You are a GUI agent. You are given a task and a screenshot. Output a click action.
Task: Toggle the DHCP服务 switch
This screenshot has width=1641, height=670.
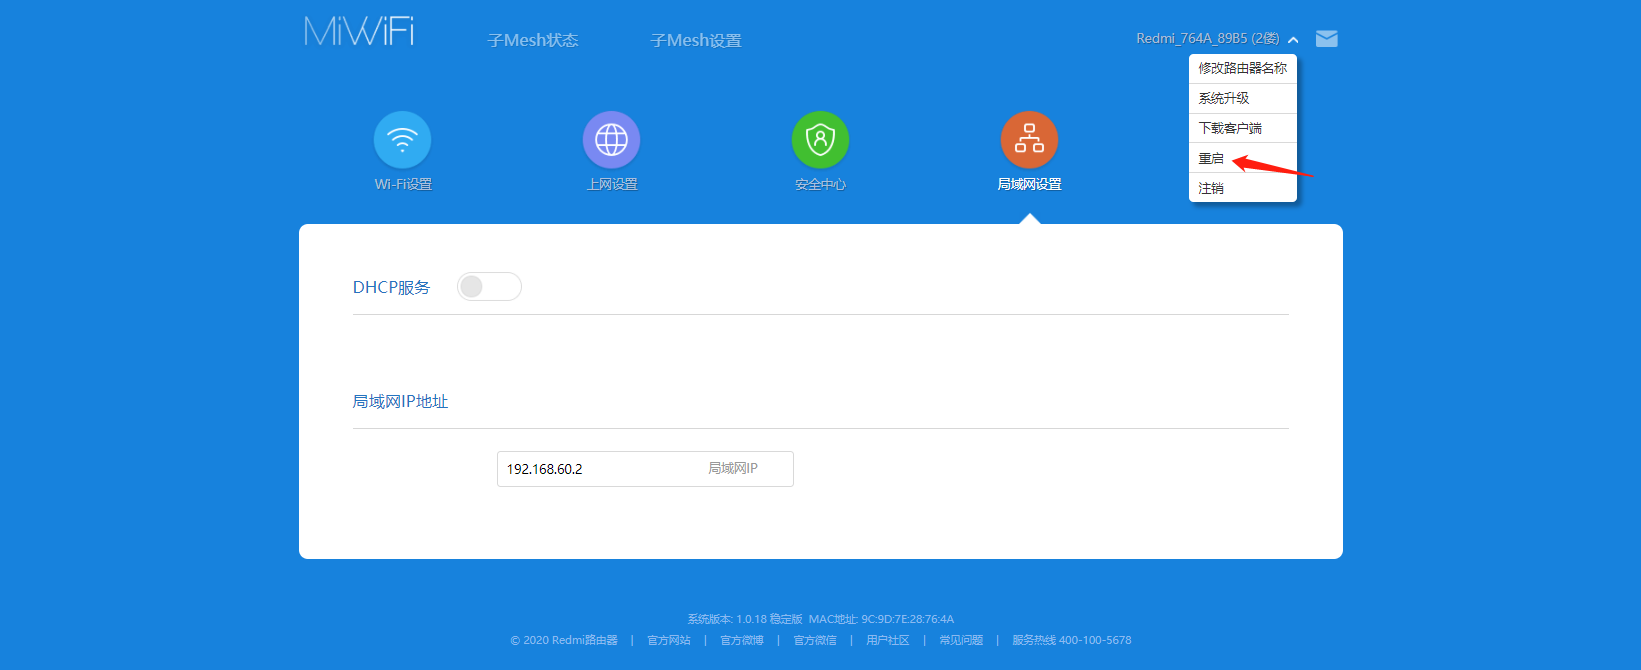tap(489, 287)
